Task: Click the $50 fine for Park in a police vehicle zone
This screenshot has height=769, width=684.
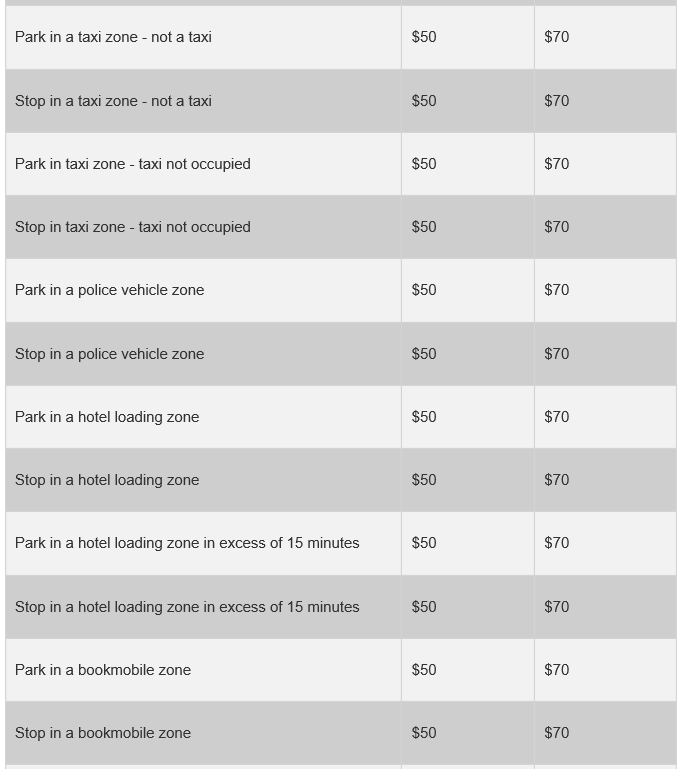Action: tap(424, 290)
